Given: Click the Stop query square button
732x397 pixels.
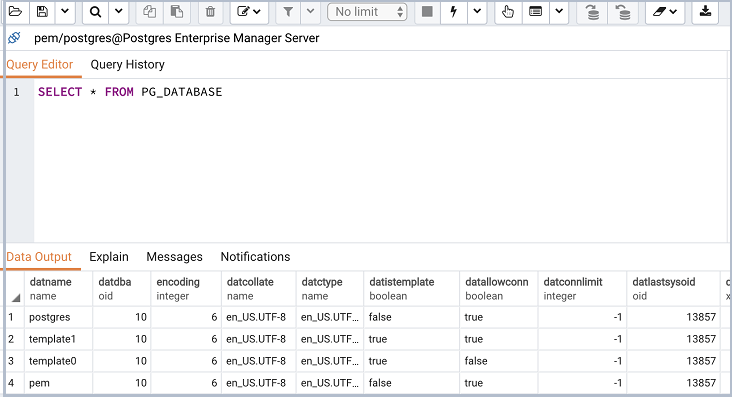Looking at the screenshot, I should [x=427, y=12].
